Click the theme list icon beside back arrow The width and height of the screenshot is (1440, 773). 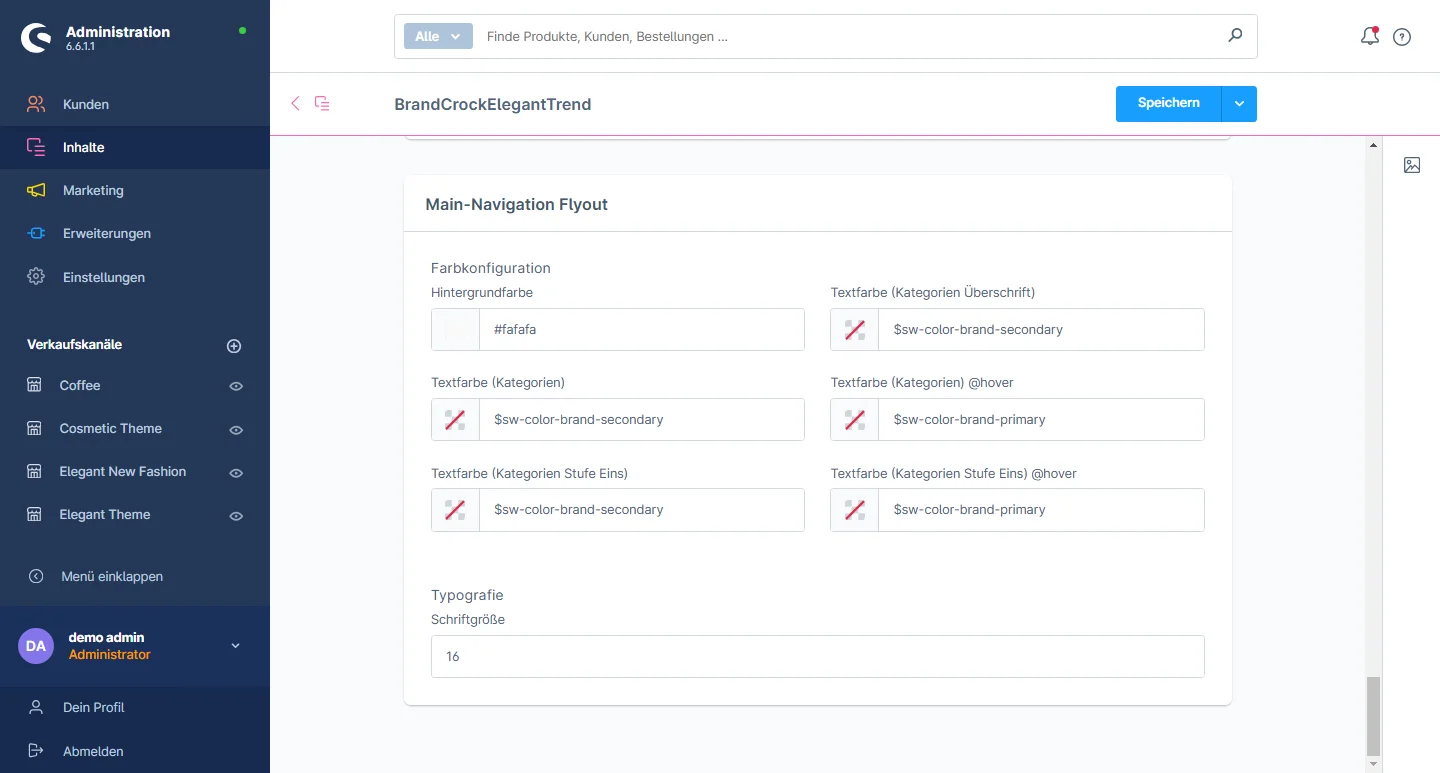click(322, 103)
